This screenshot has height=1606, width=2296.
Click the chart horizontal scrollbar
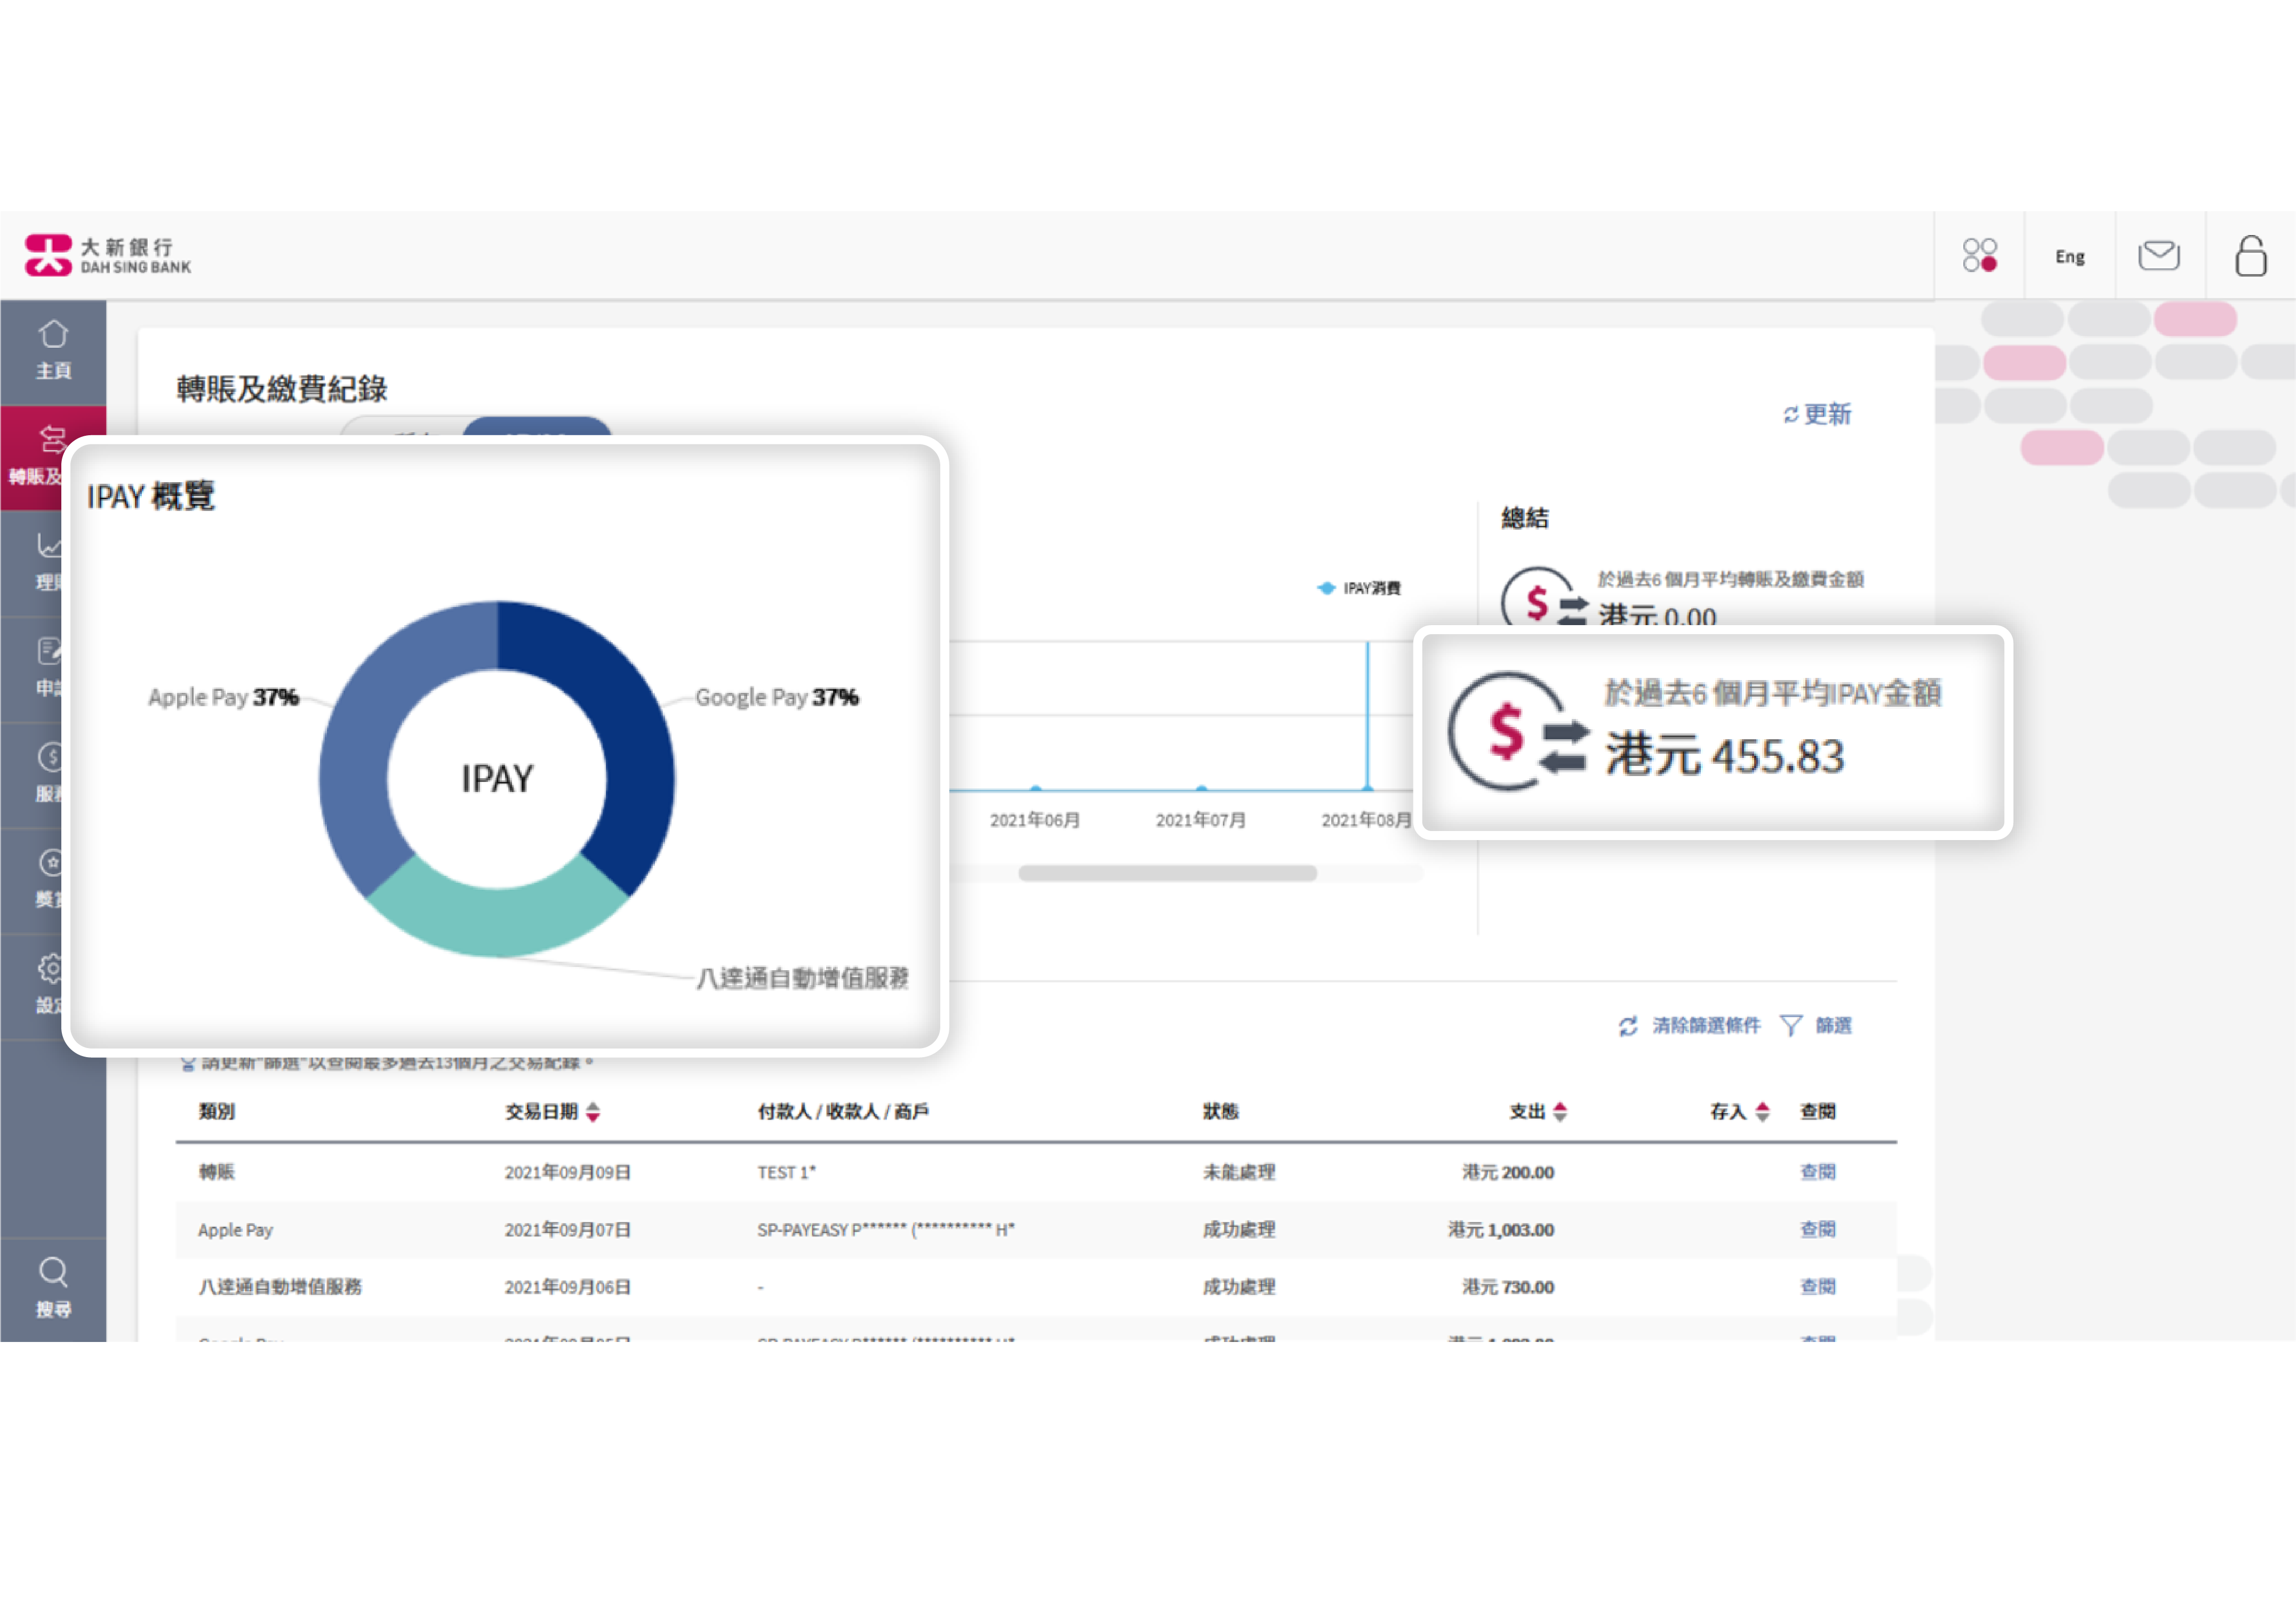point(1167,873)
